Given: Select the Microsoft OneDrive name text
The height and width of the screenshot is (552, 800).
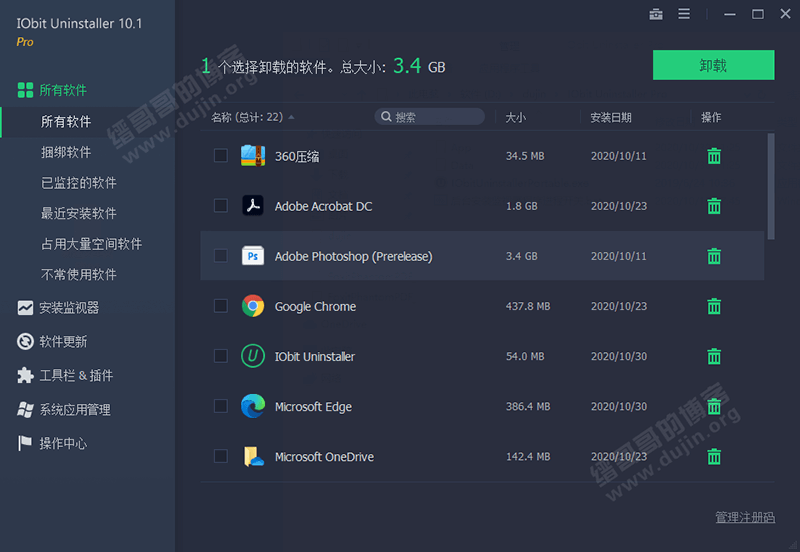Looking at the screenshot, I should click(324, 457).
